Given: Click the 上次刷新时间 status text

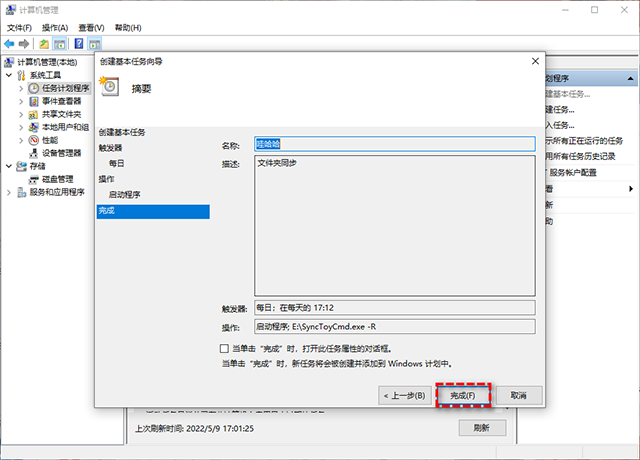Looking at the screenshot, I should pos(195,429).
